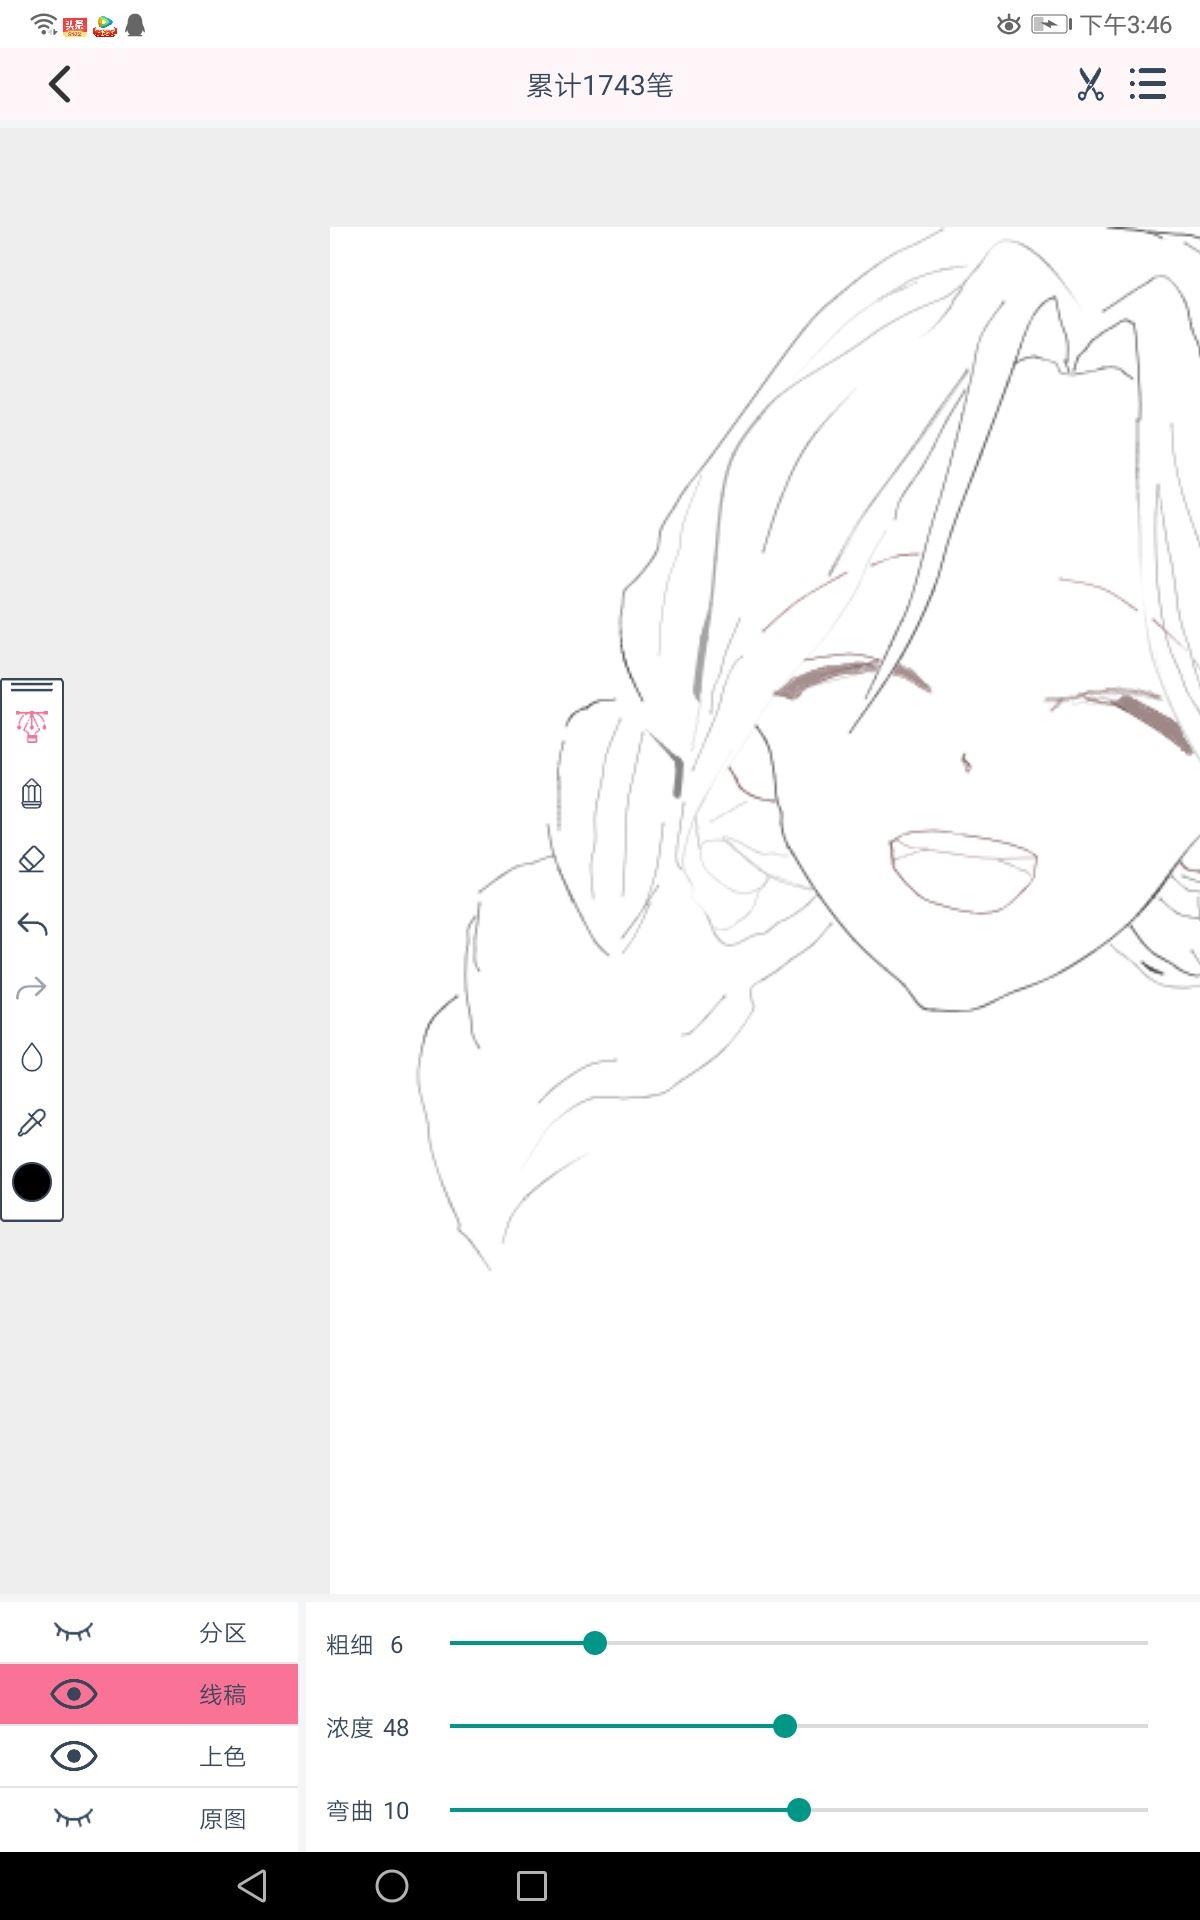Tap the eye comfort status icon
The image size is (1200, 1920).
click(1009, 25)
